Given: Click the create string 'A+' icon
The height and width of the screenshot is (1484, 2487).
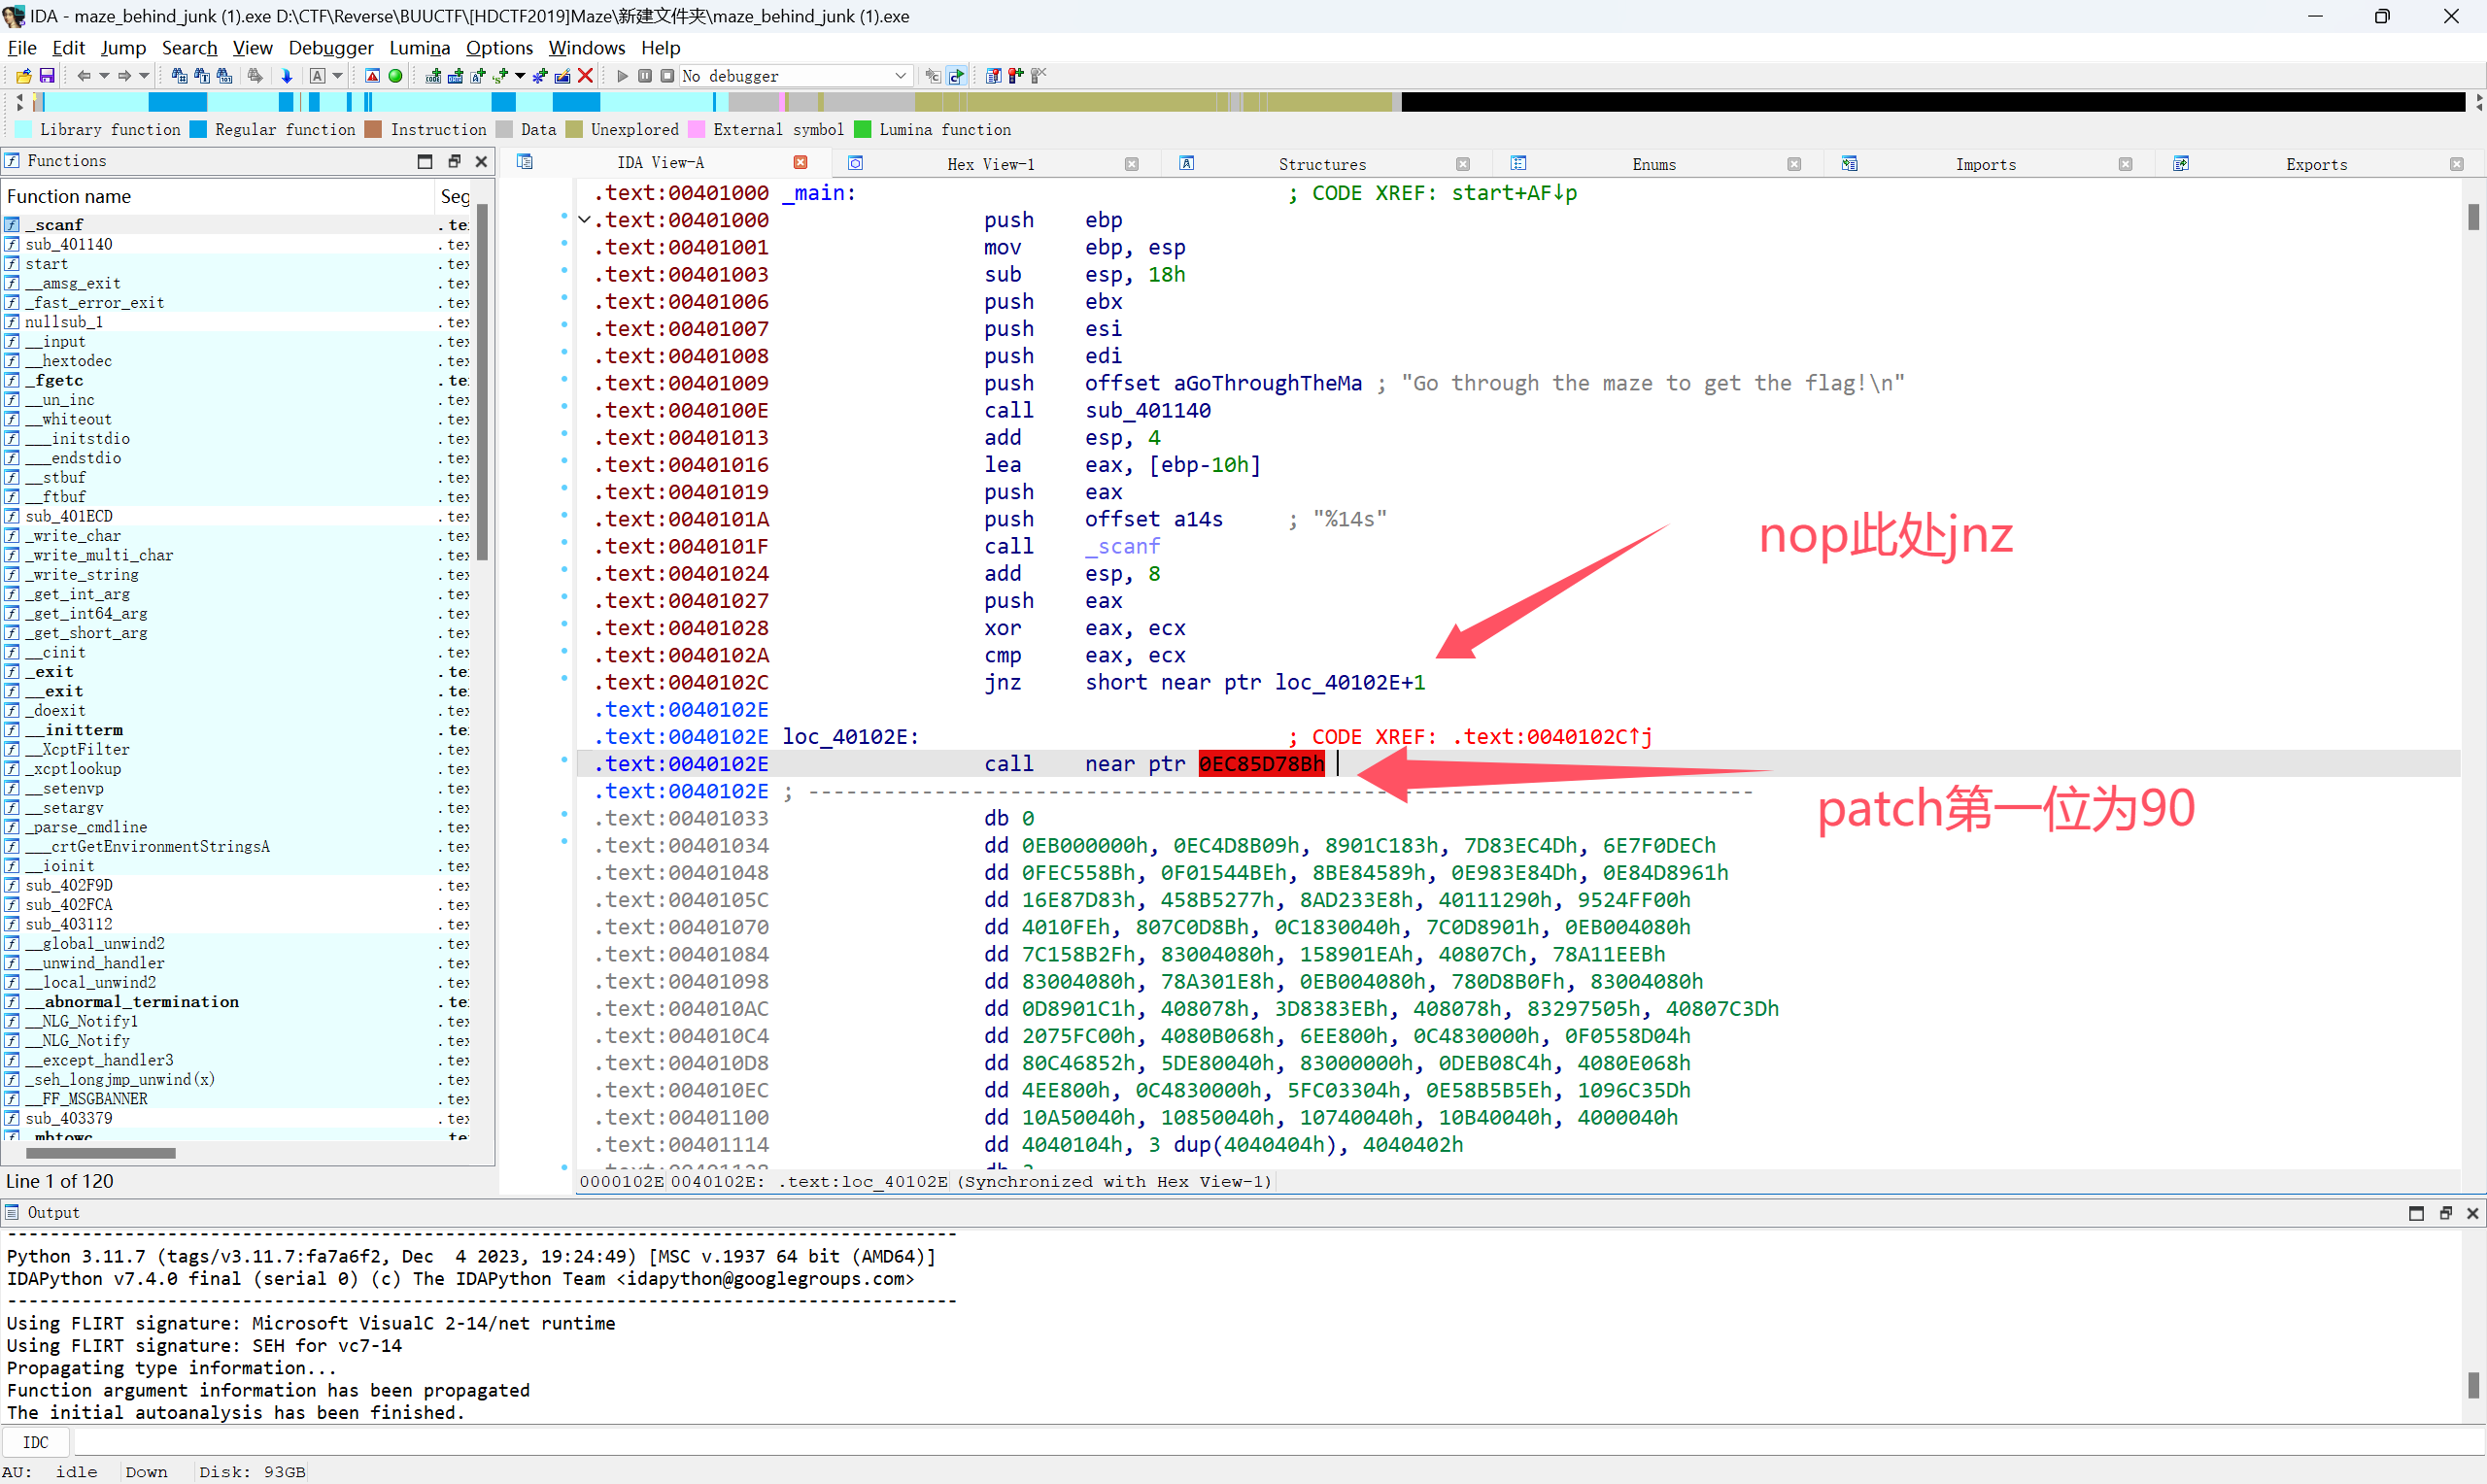Looking at the screenshot, I should pos(478,75).
